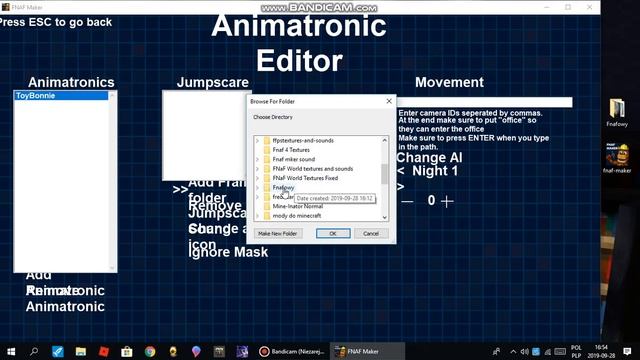The height and width of the screenshot is (360, 640).
Task: Cancel the Browse For Folder dialog
Action: (x=371, y=233)
